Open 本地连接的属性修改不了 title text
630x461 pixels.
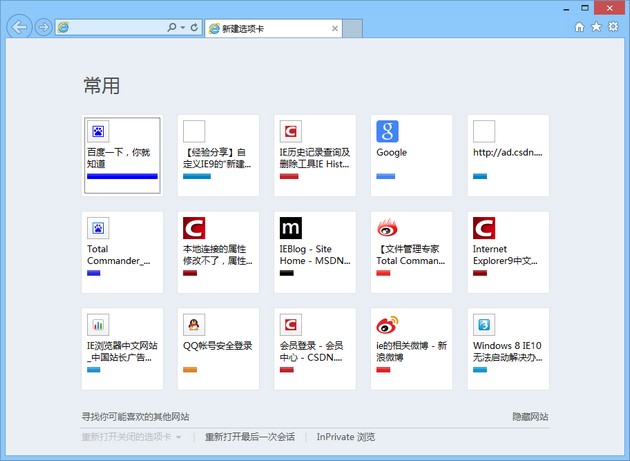[218, 255]
